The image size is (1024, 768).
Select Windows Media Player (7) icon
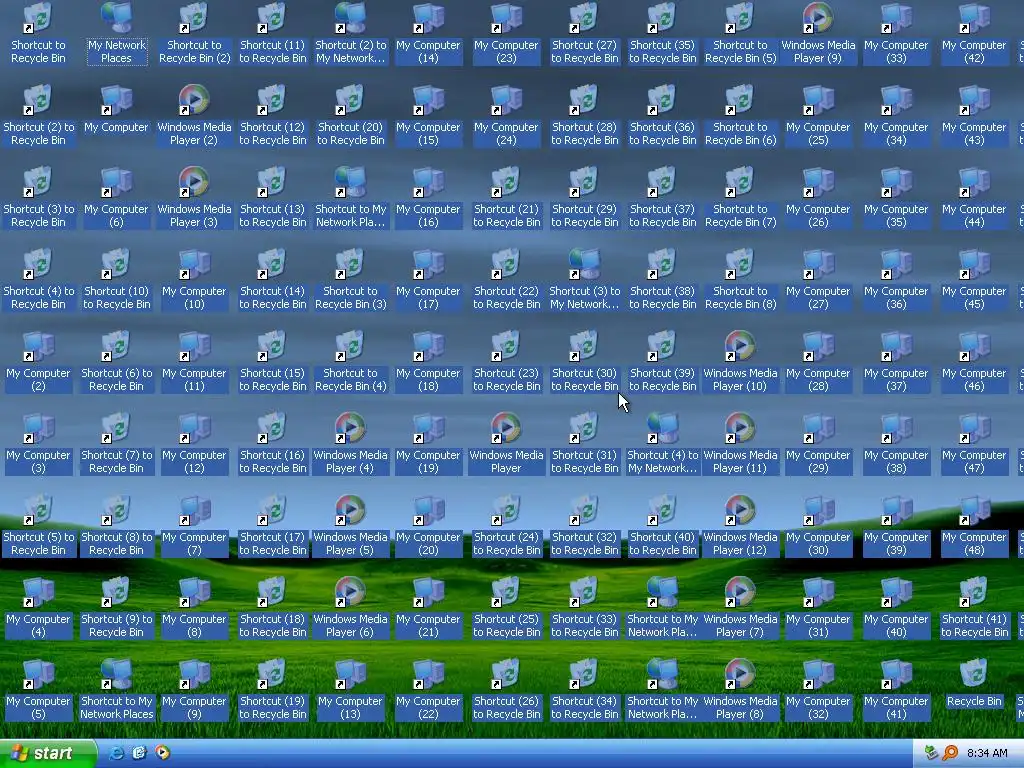point(740,607)
